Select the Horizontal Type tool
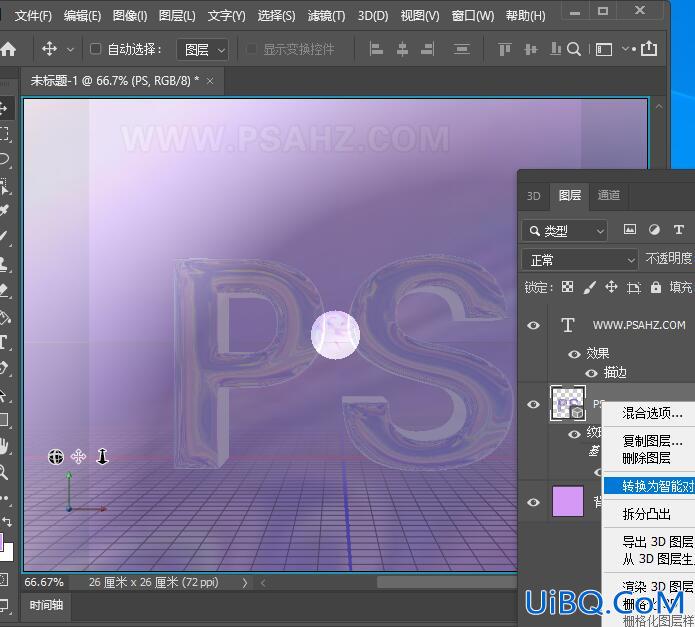Viewport: 695px width, 627px height. tap(4, 343)
